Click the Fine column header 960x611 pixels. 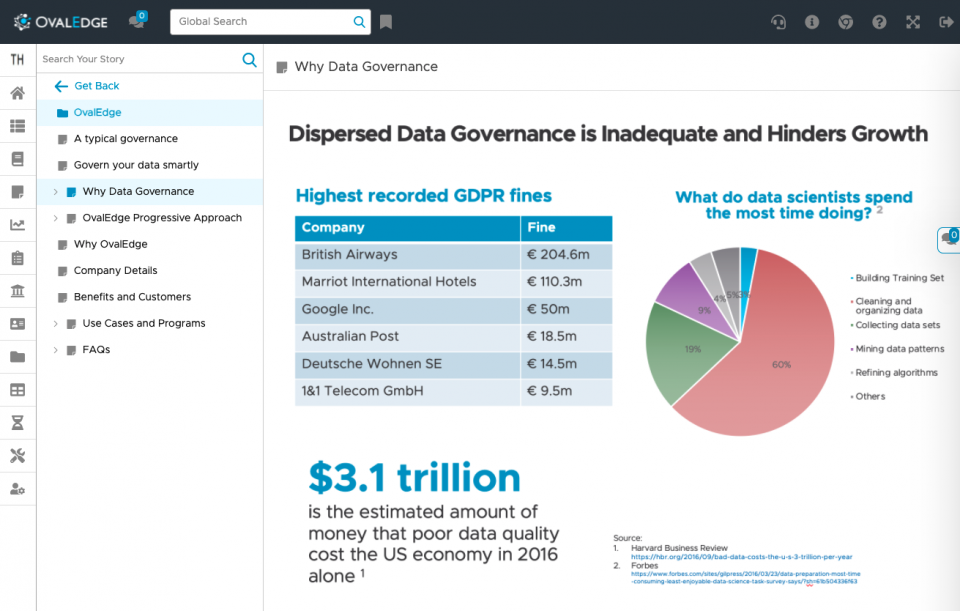(566, 228)
